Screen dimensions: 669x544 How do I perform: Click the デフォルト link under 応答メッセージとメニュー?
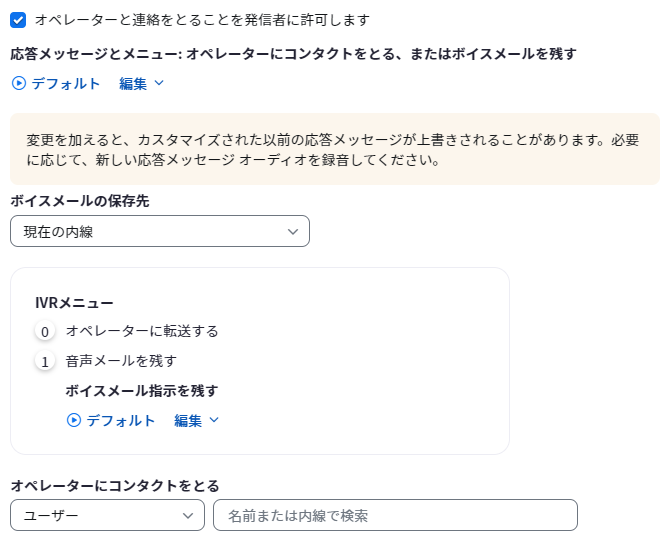click(66, 83)
